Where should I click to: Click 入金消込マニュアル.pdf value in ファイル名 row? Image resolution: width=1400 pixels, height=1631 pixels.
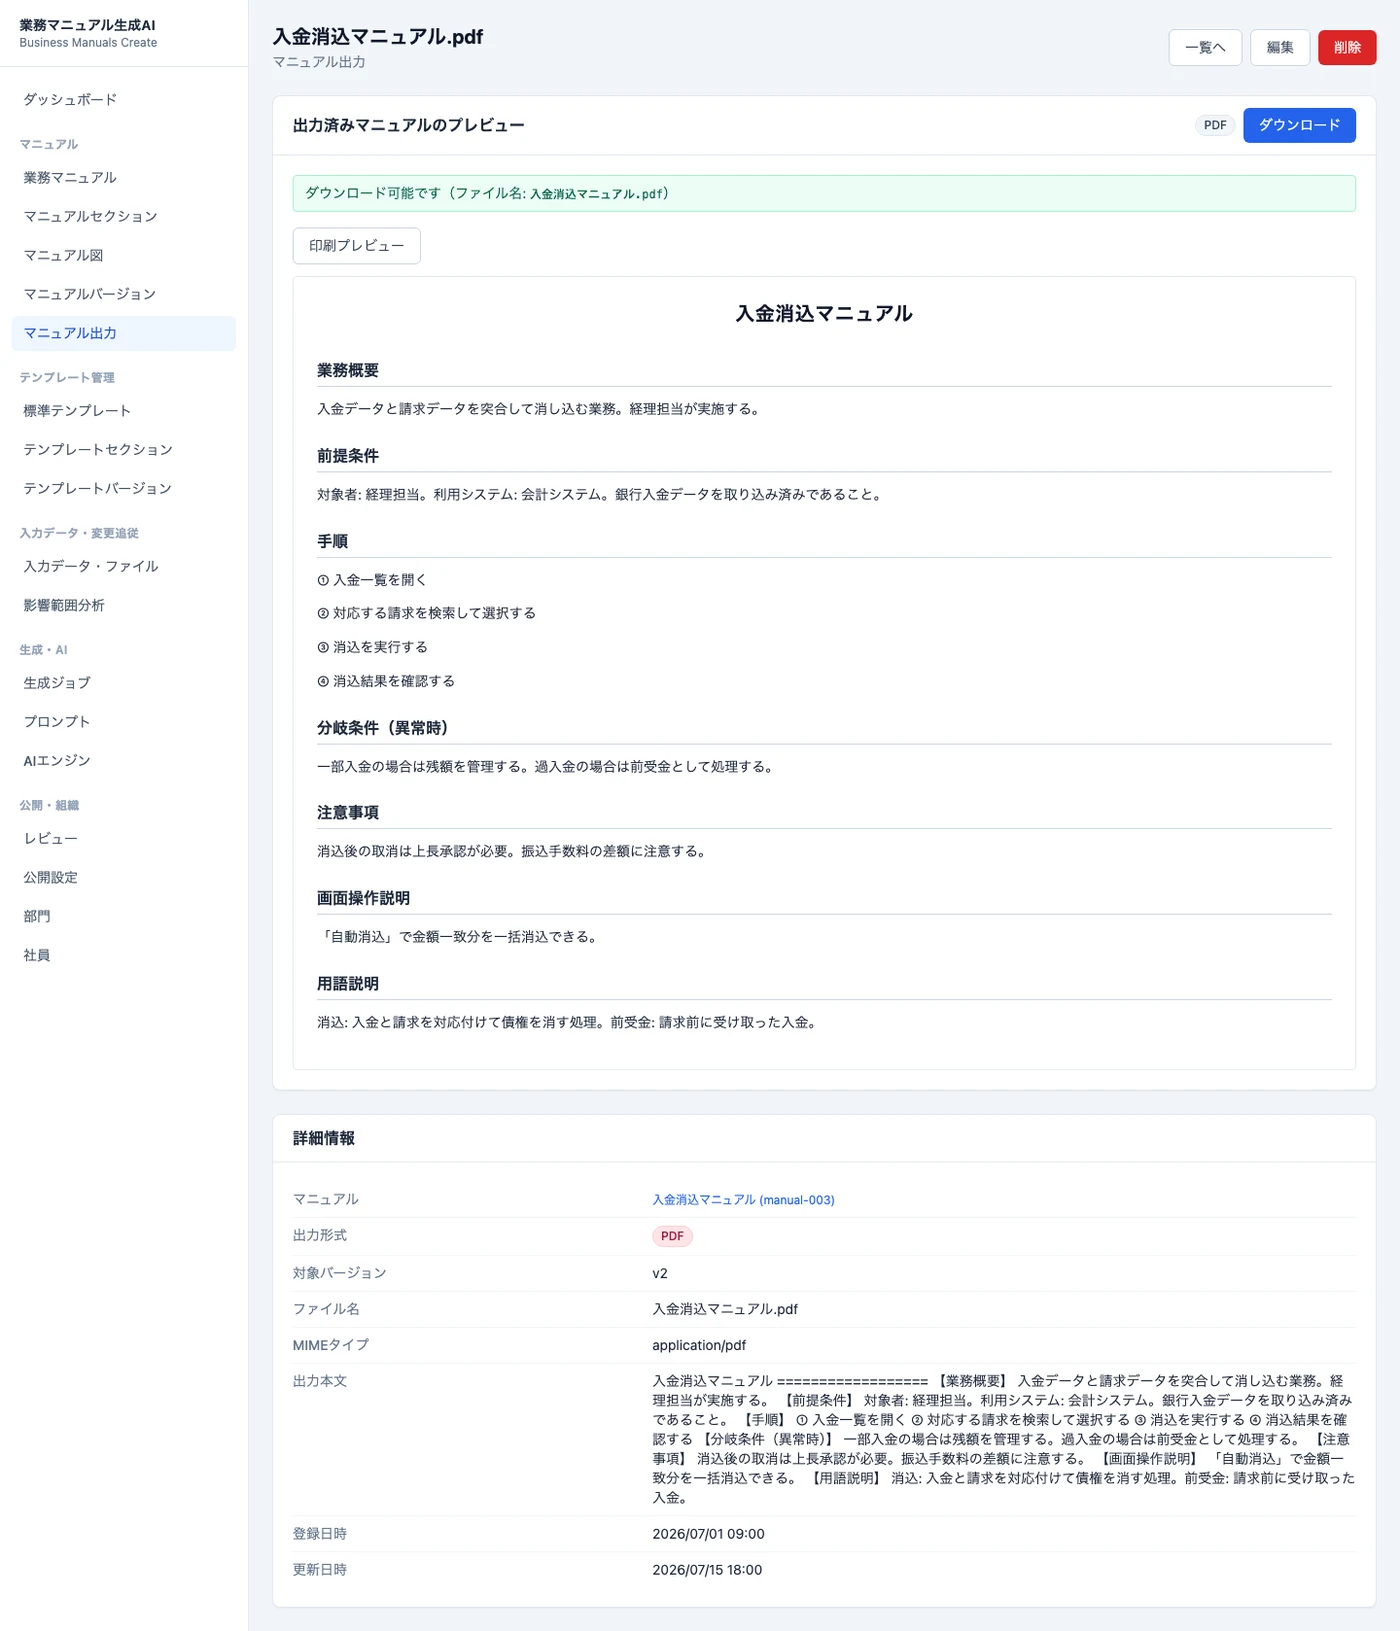725,1309
